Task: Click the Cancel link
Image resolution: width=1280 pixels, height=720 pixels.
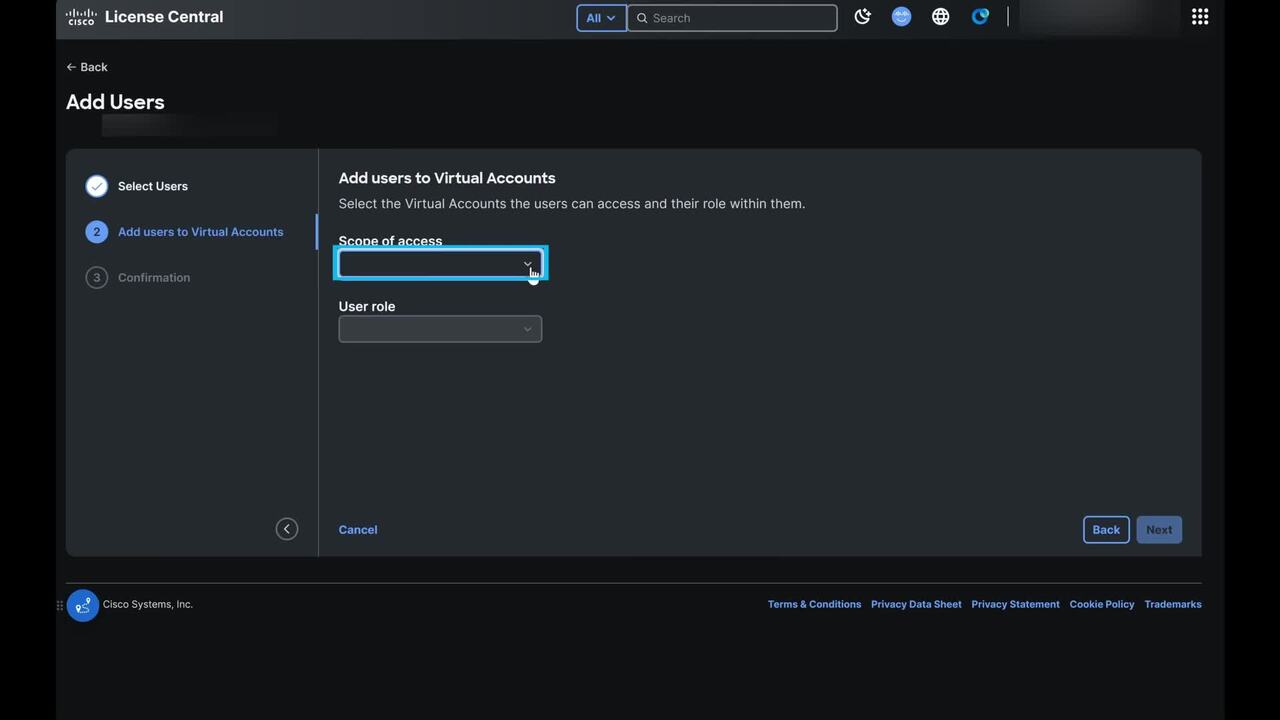Action: [x=358, y=530]
